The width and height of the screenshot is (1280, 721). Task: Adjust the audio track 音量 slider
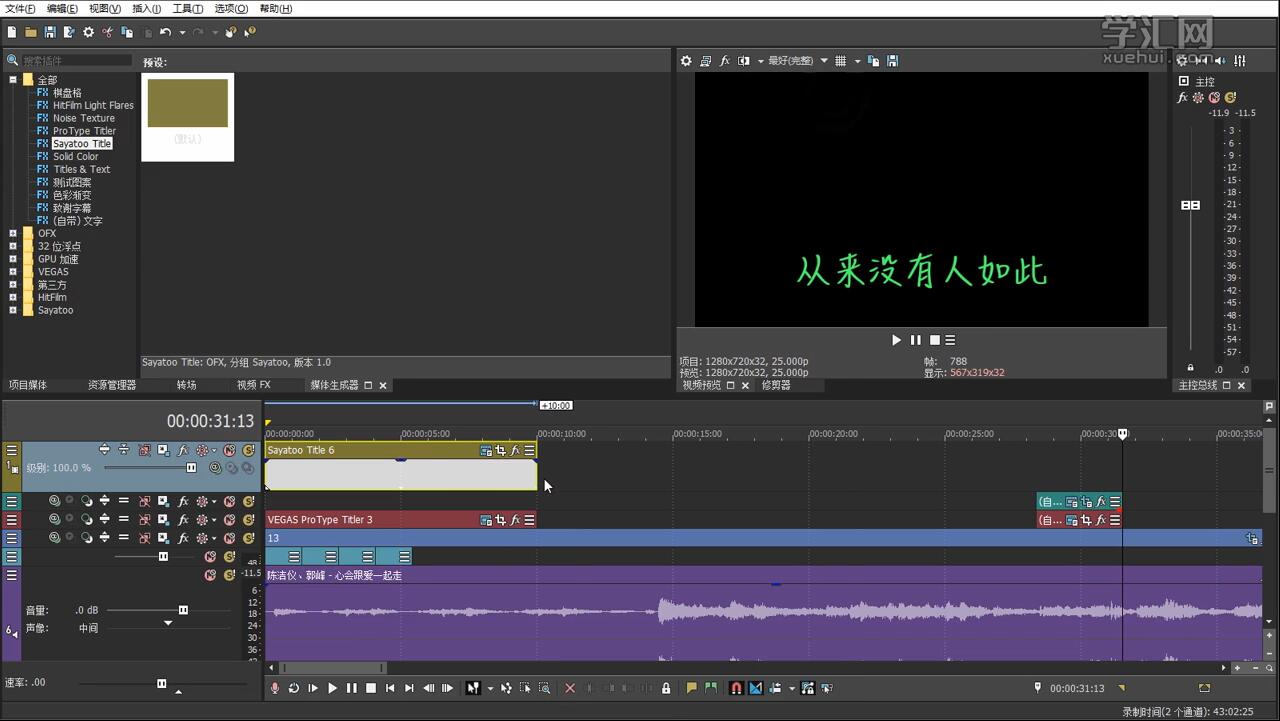(183, 610)
